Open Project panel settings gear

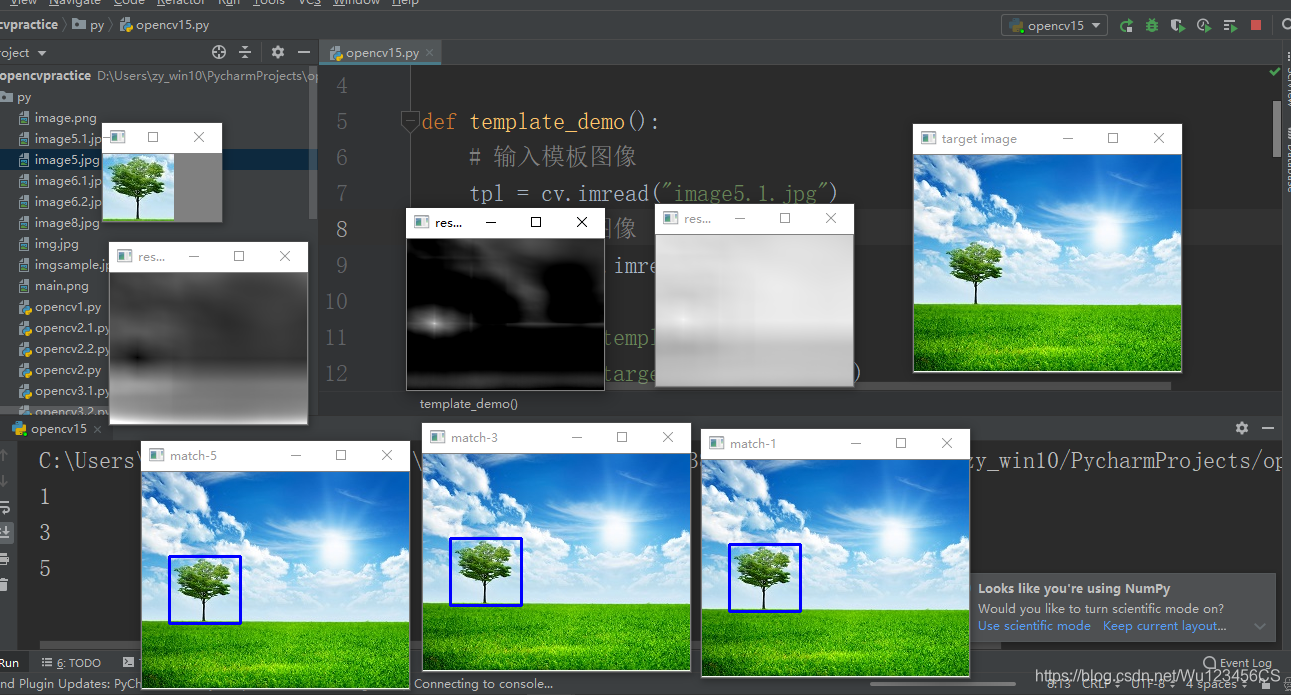click(x=278, y=52)
